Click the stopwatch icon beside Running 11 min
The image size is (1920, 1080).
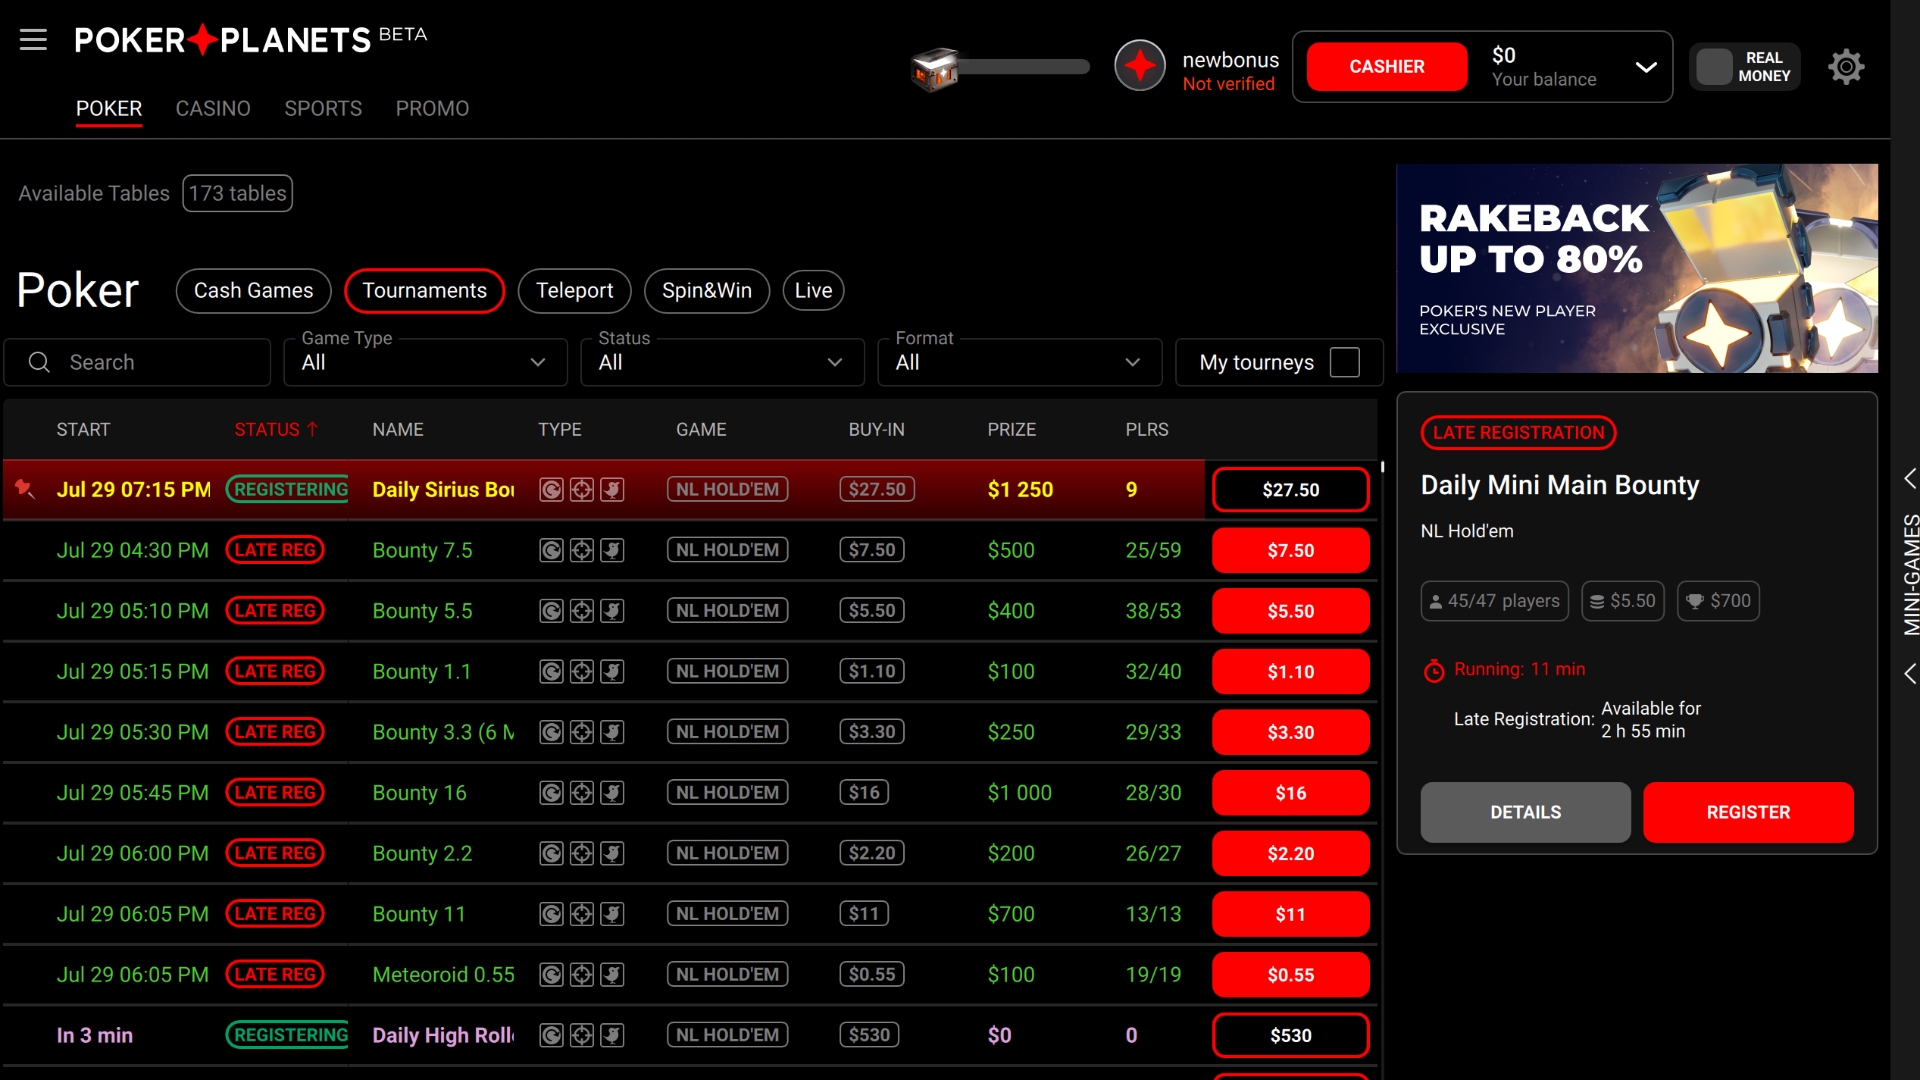1434,670
